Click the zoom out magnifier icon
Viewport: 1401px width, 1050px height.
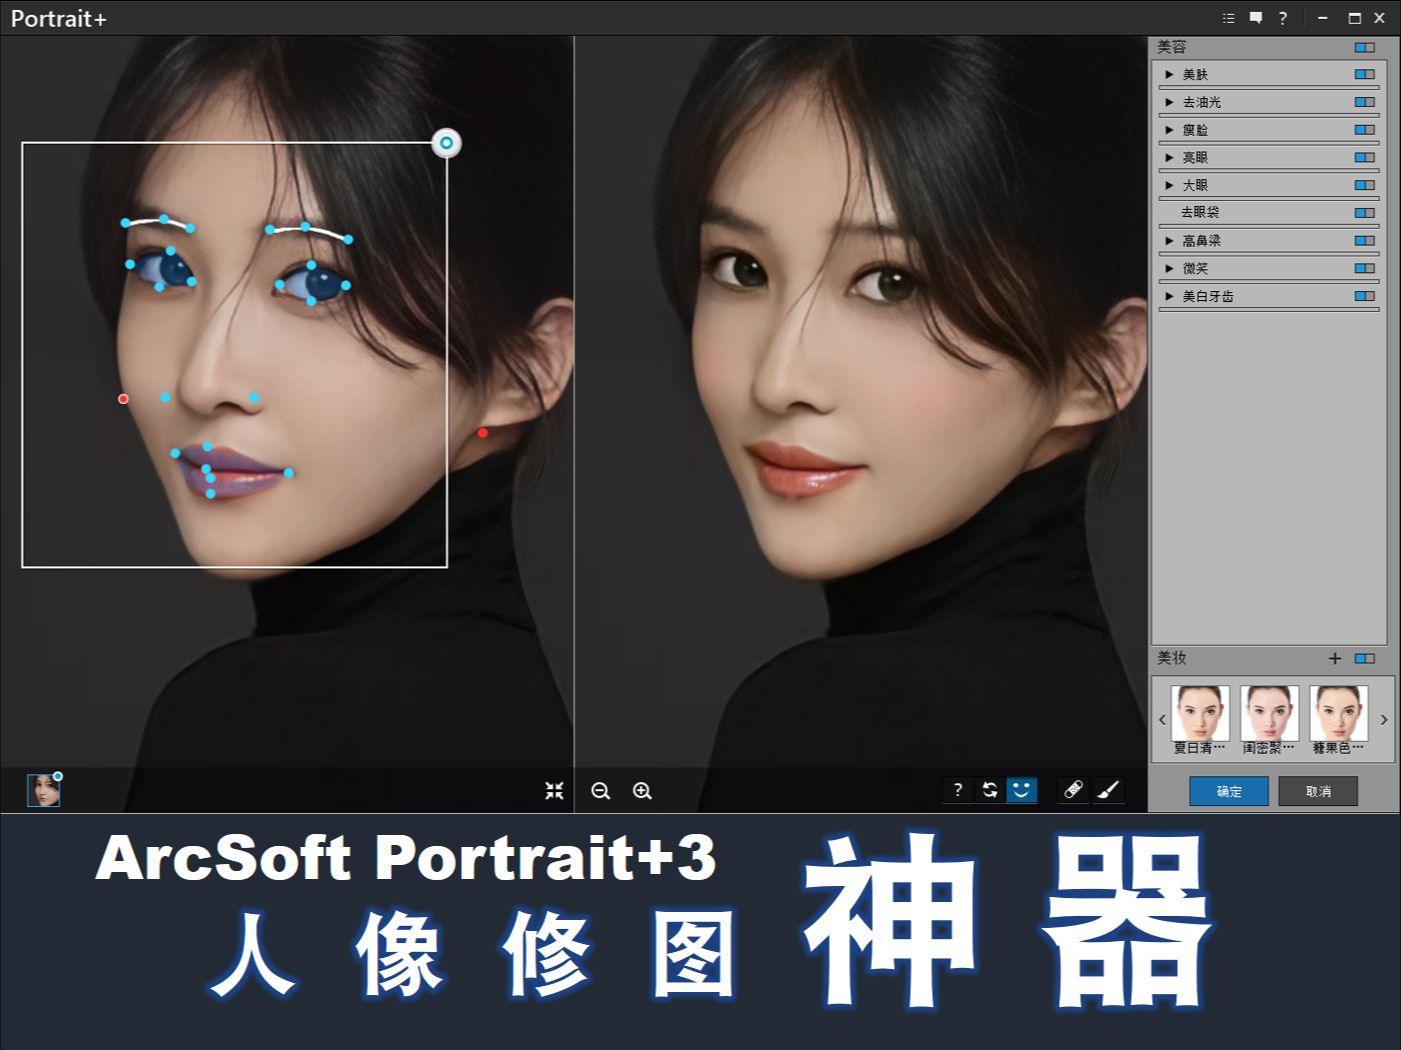coord(601,791)
